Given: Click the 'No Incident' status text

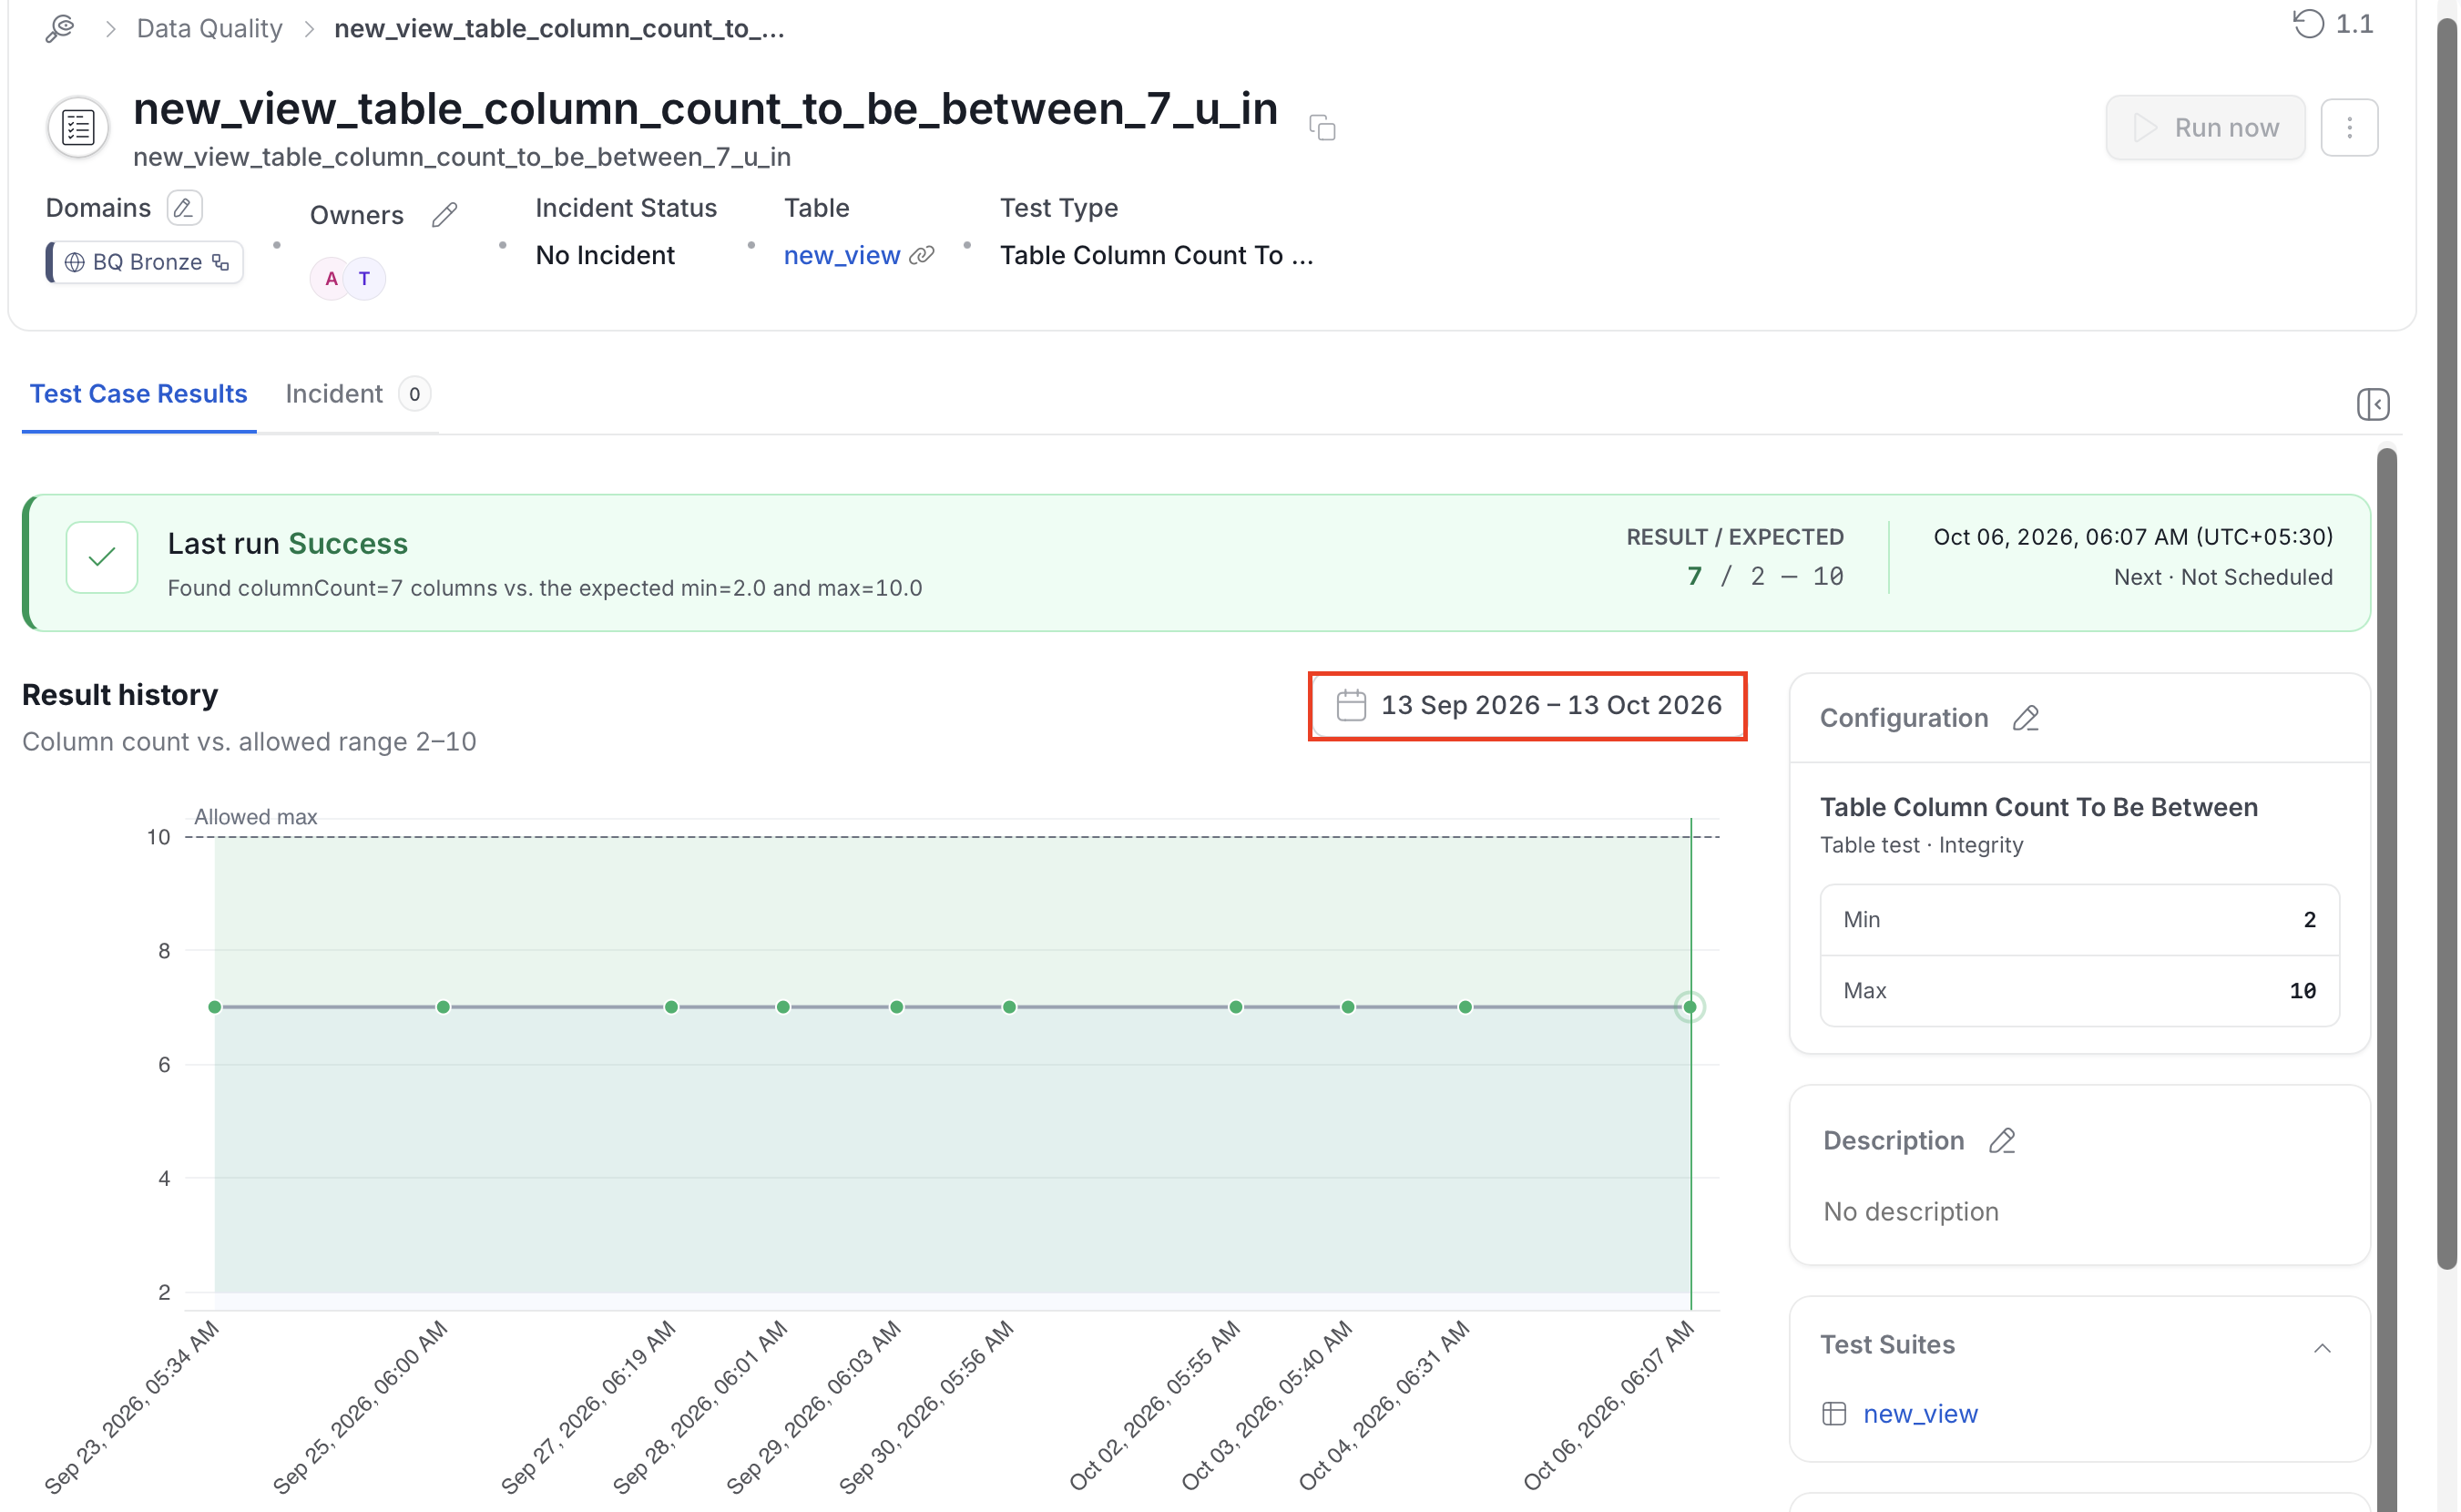Looking at the screenshot, I should (605, 255).
